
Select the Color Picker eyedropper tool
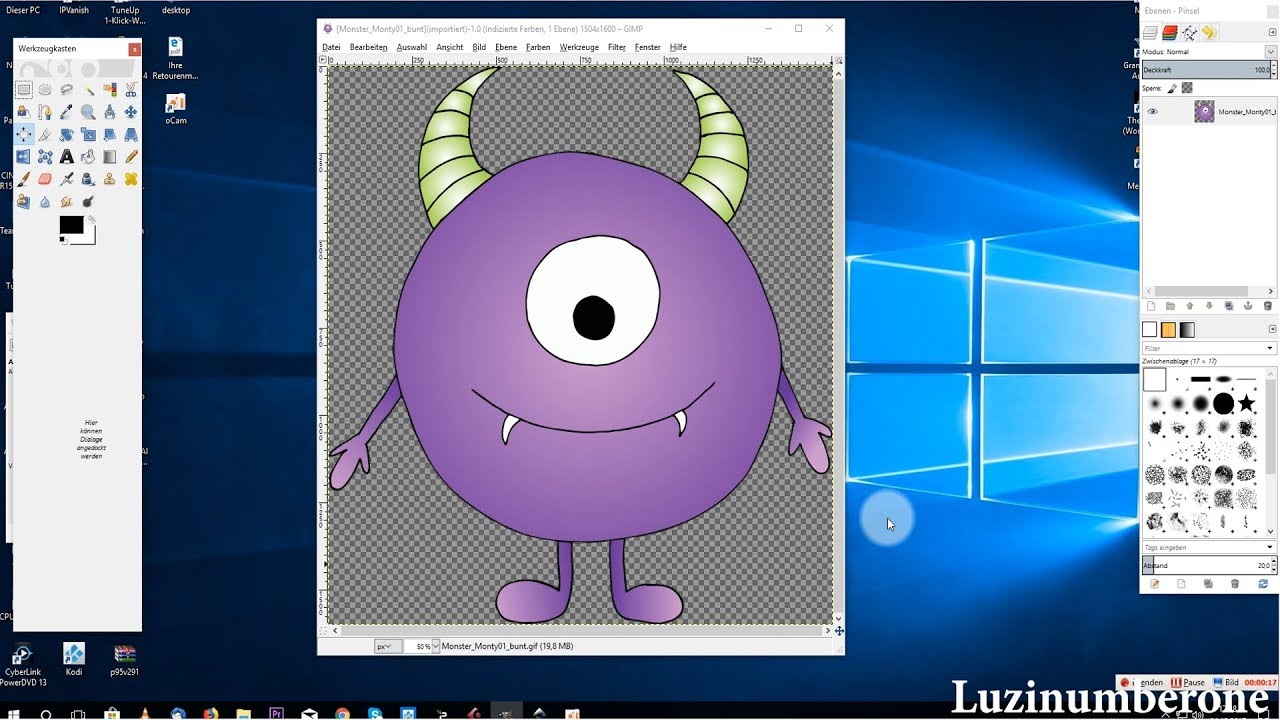coord(66,112)
